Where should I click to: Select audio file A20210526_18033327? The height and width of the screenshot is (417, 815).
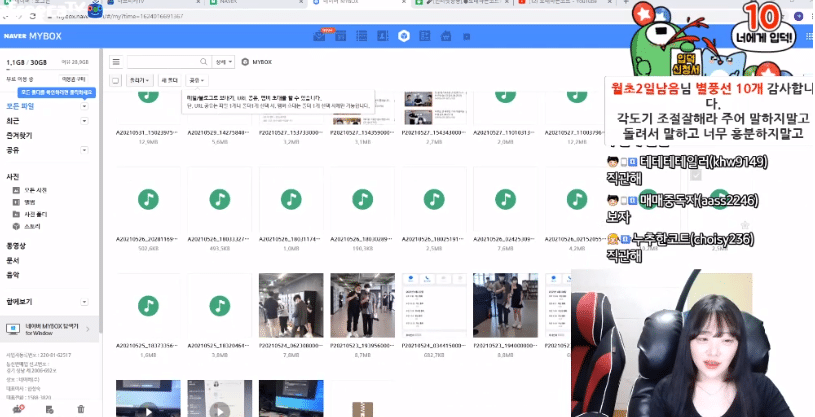[219, 199]
